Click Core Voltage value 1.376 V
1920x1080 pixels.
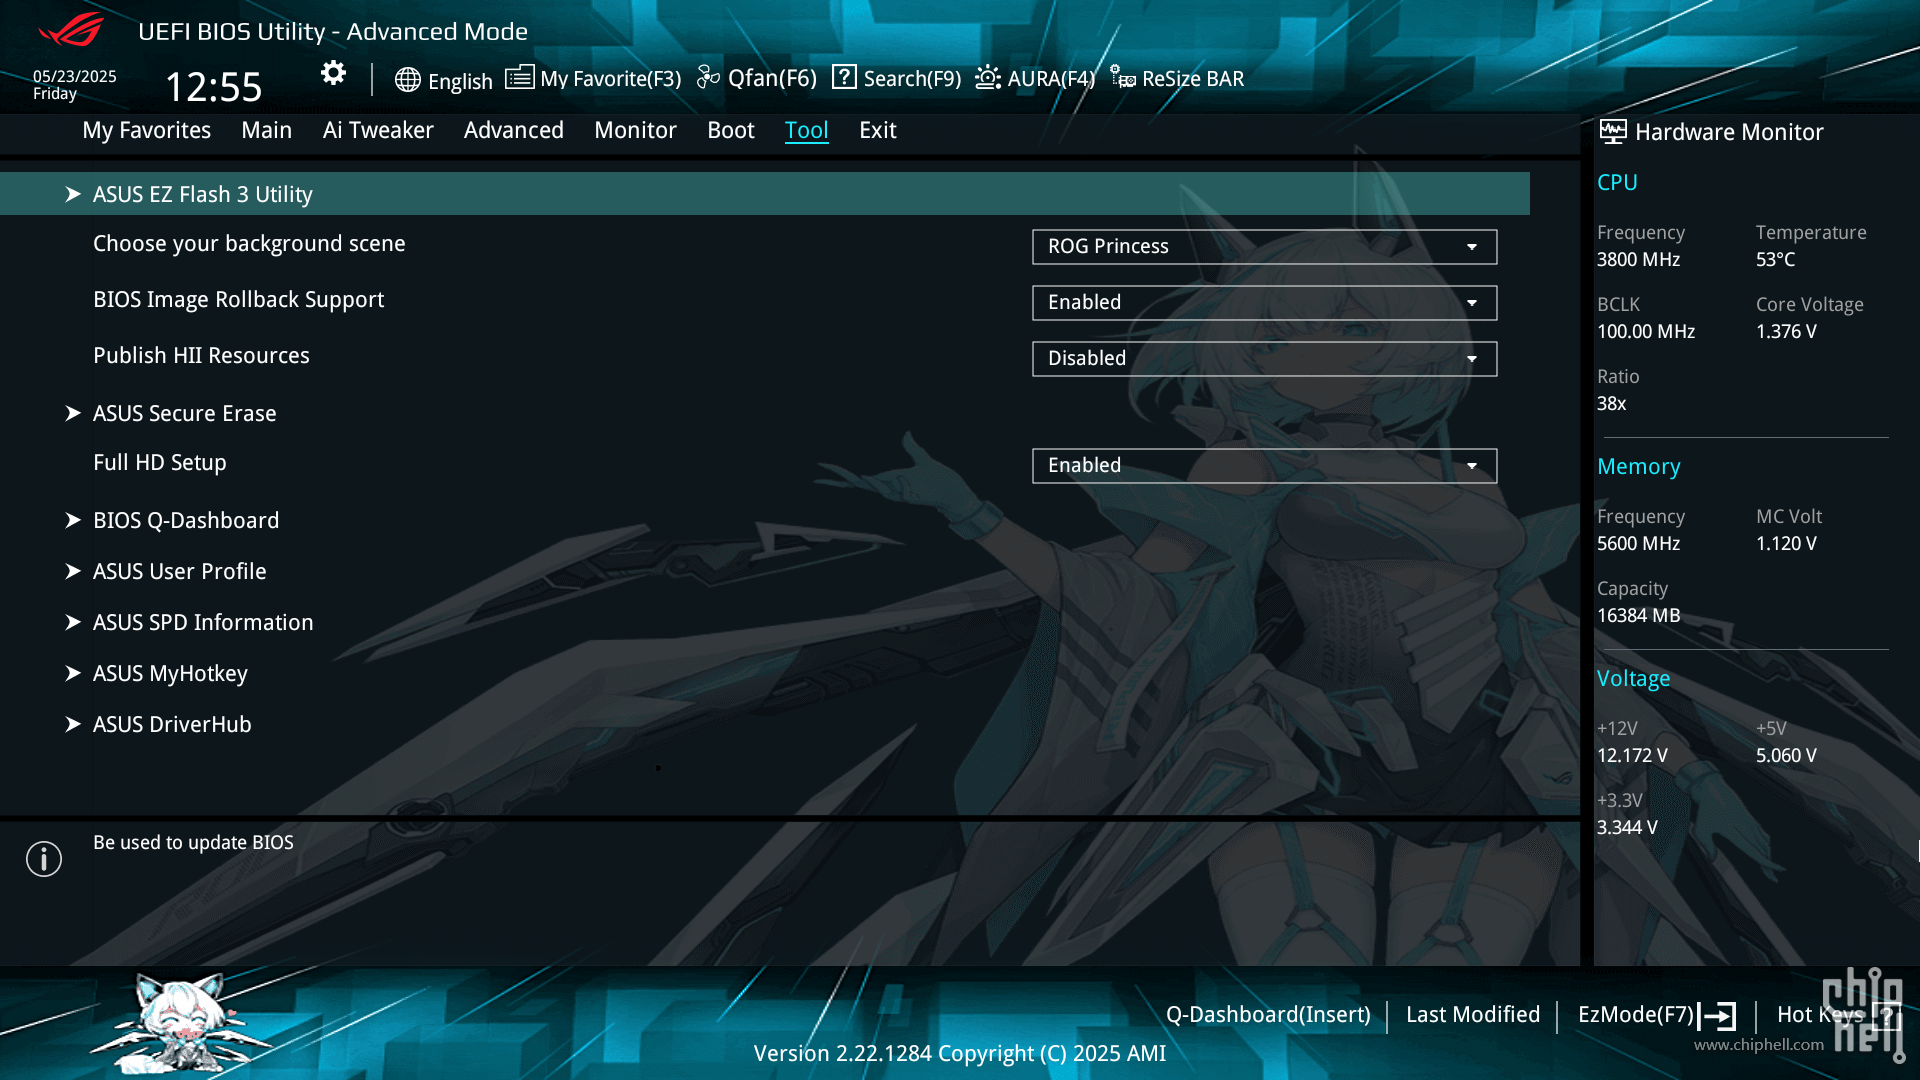1786,331
